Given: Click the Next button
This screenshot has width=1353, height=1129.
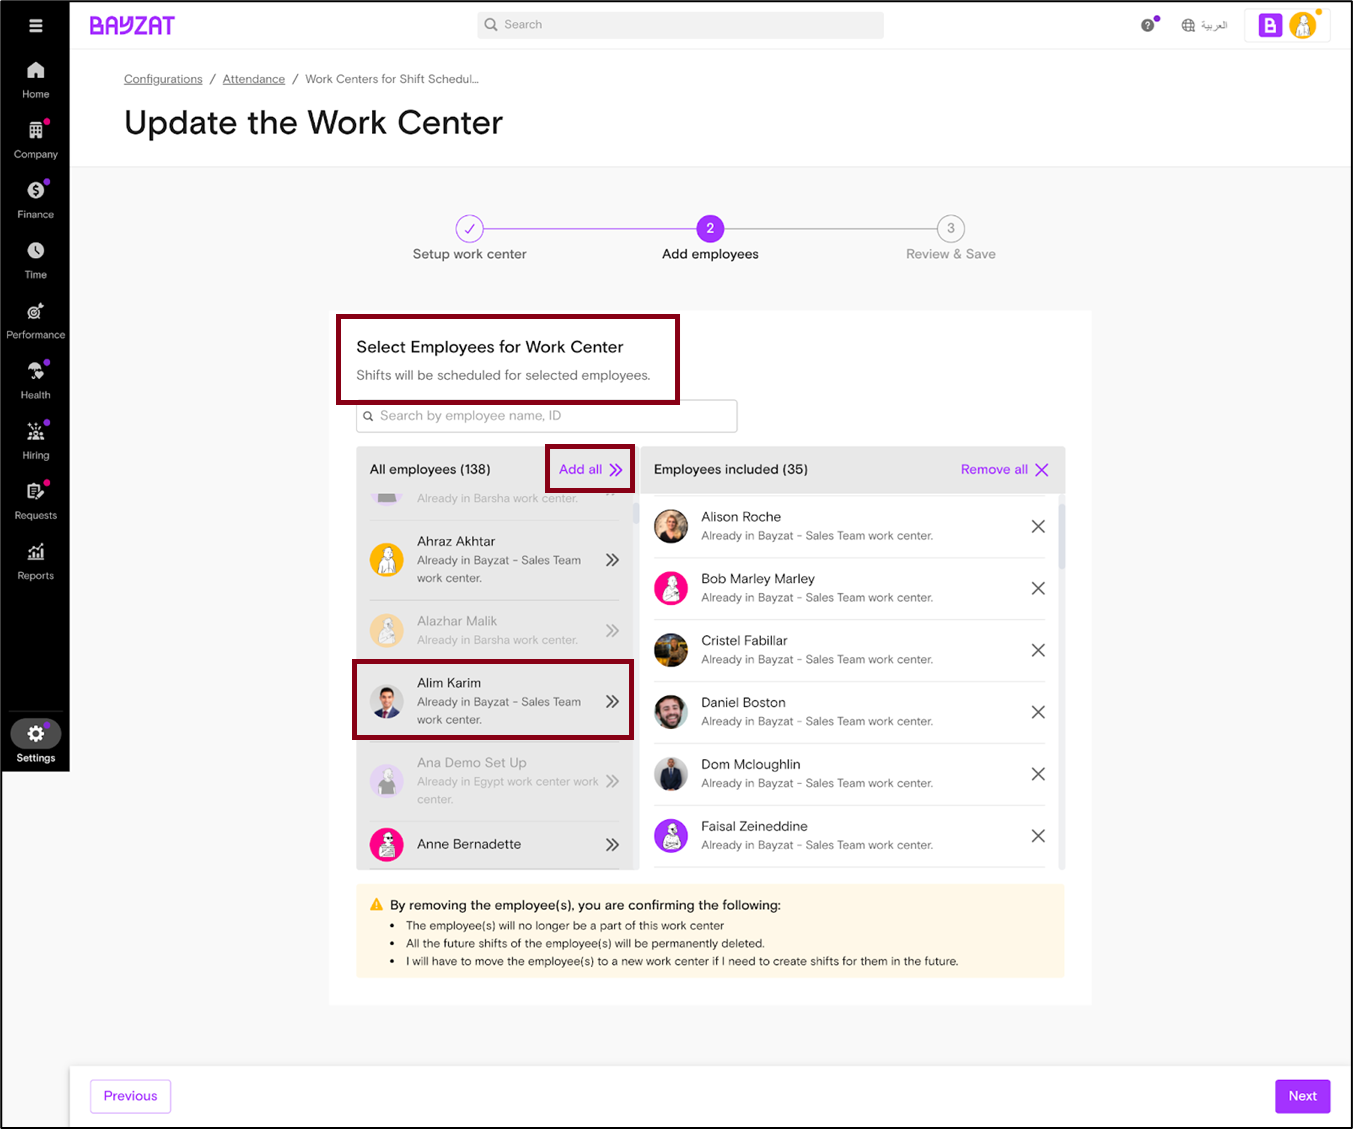Looking at the screenshot, I should coord(1302,1096).
